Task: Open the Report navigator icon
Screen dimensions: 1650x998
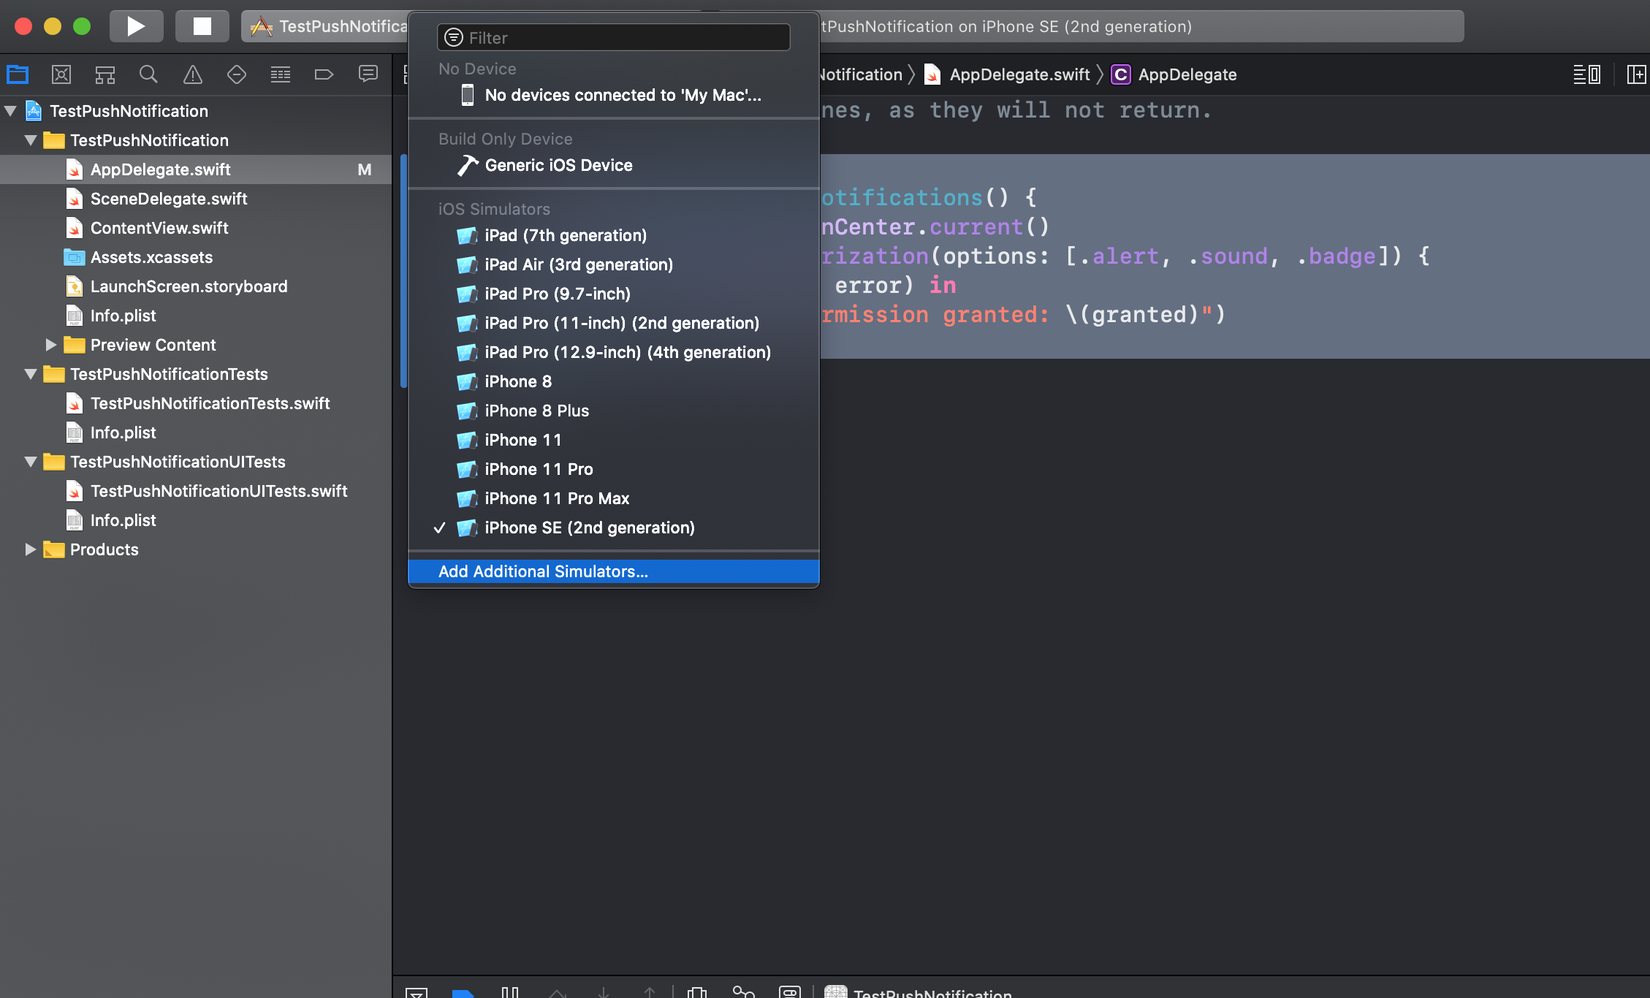Action: point(367,74)
